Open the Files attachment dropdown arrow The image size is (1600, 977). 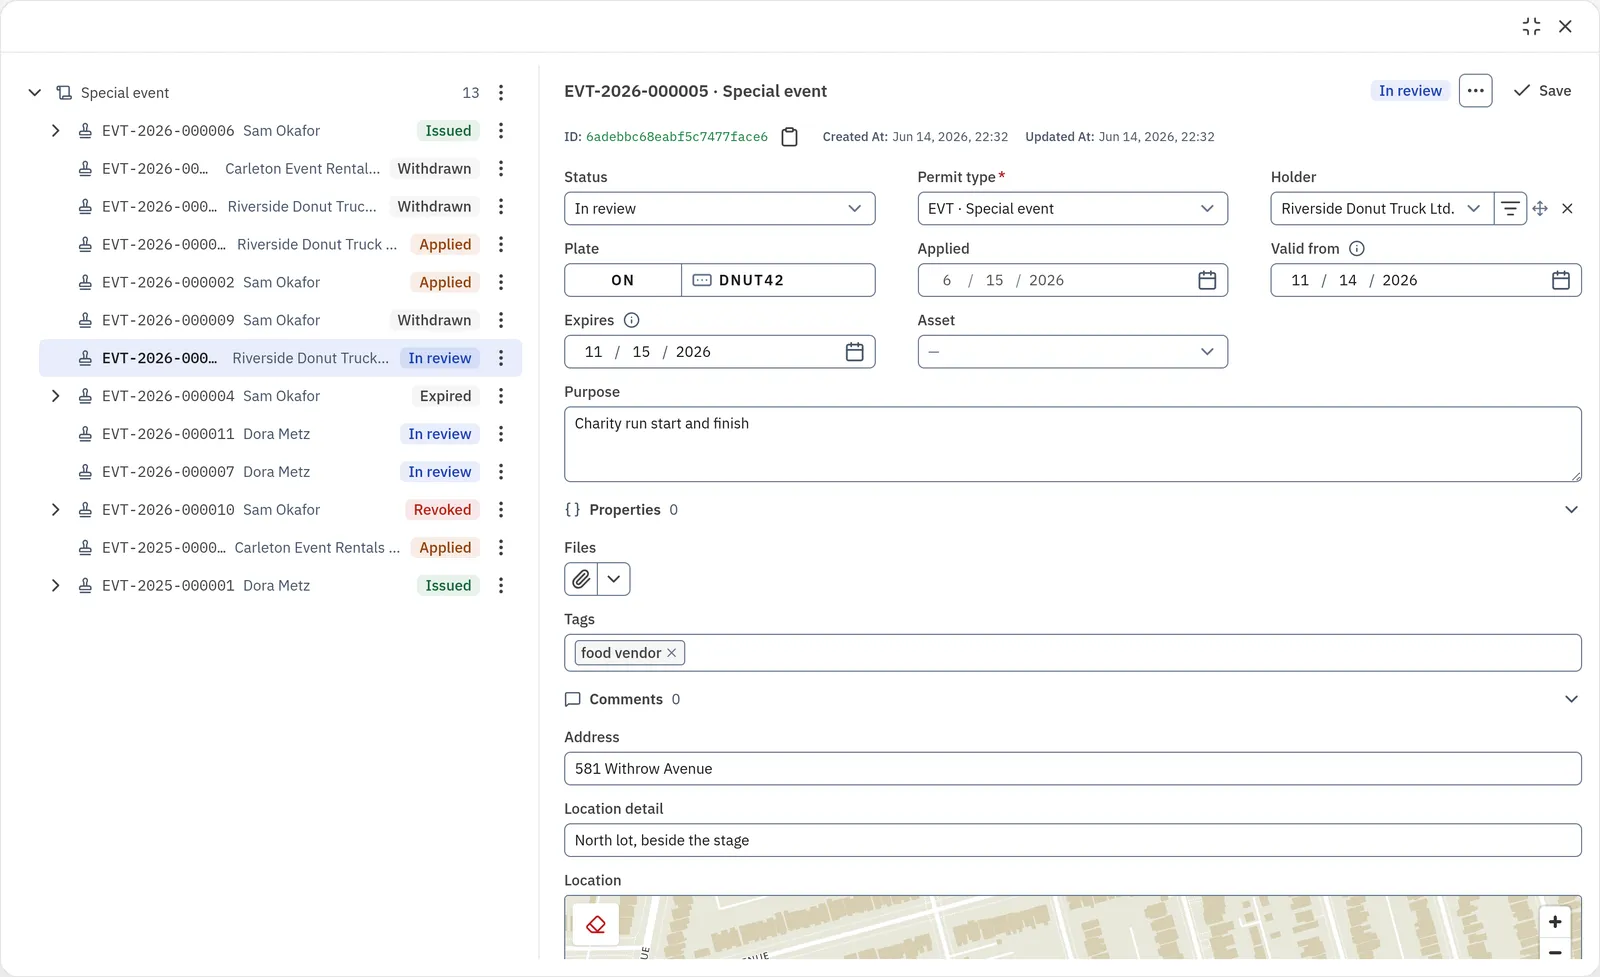click(614, 580)
